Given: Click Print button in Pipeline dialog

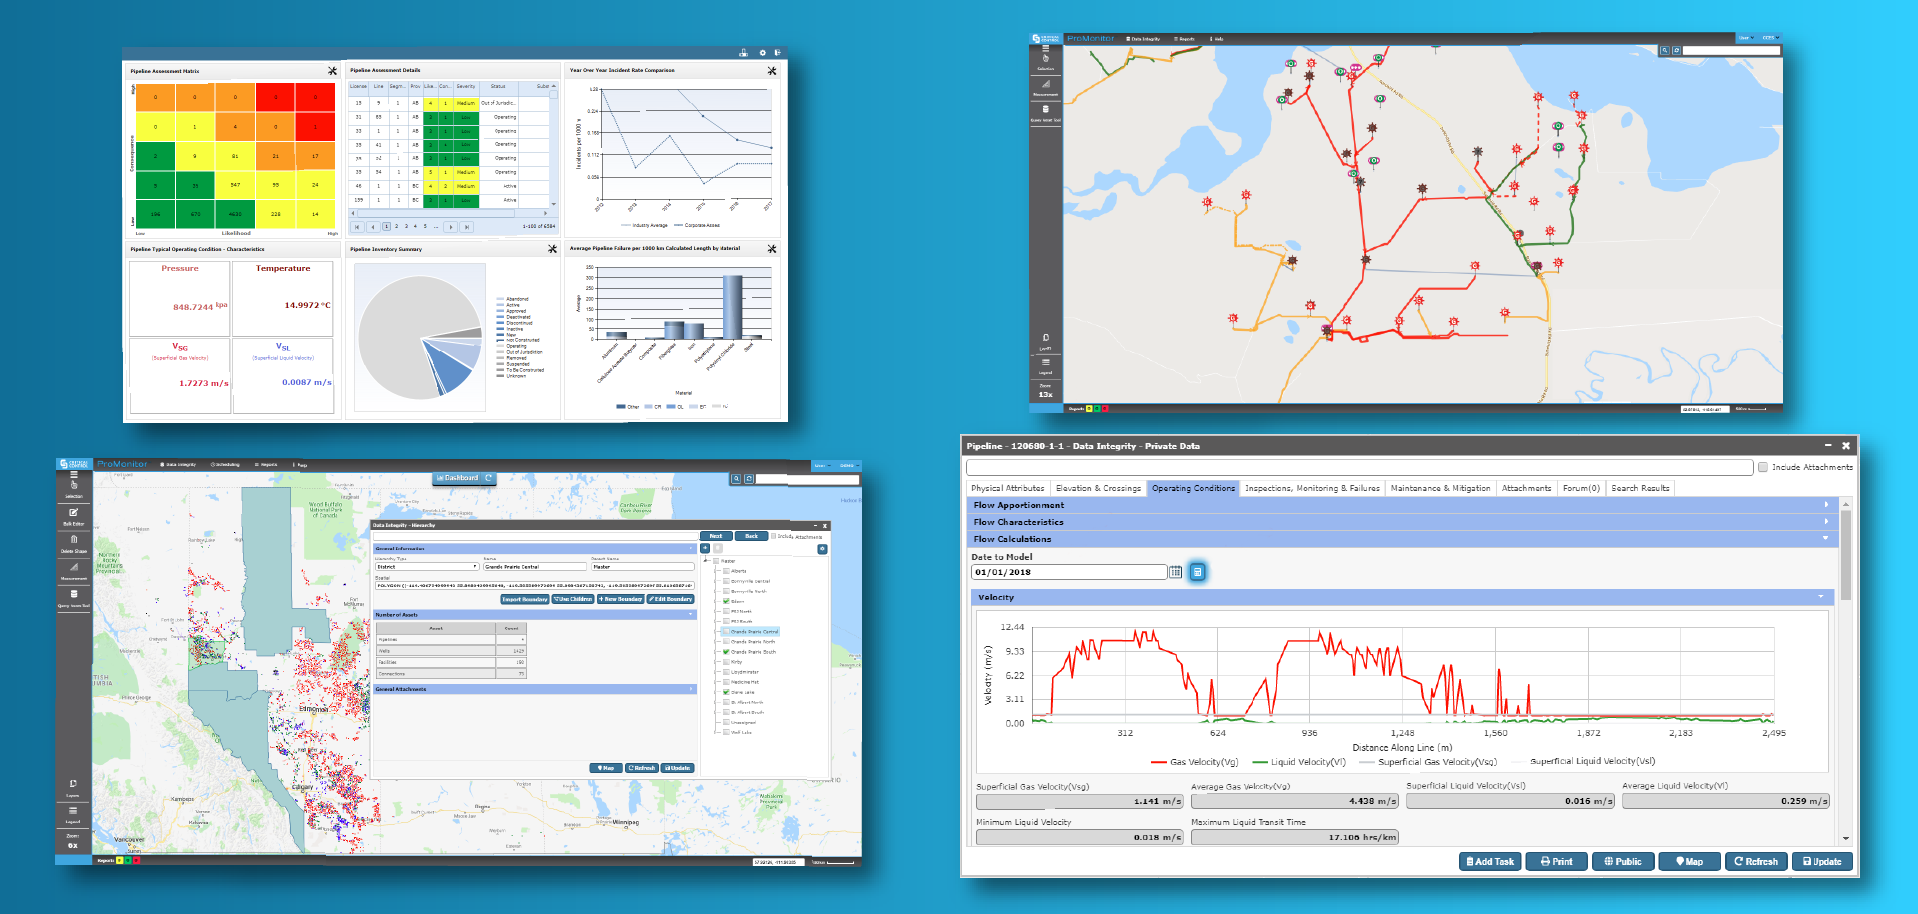Looking at the screenshot, I should pyautogui.click(x=1557, y=862).
